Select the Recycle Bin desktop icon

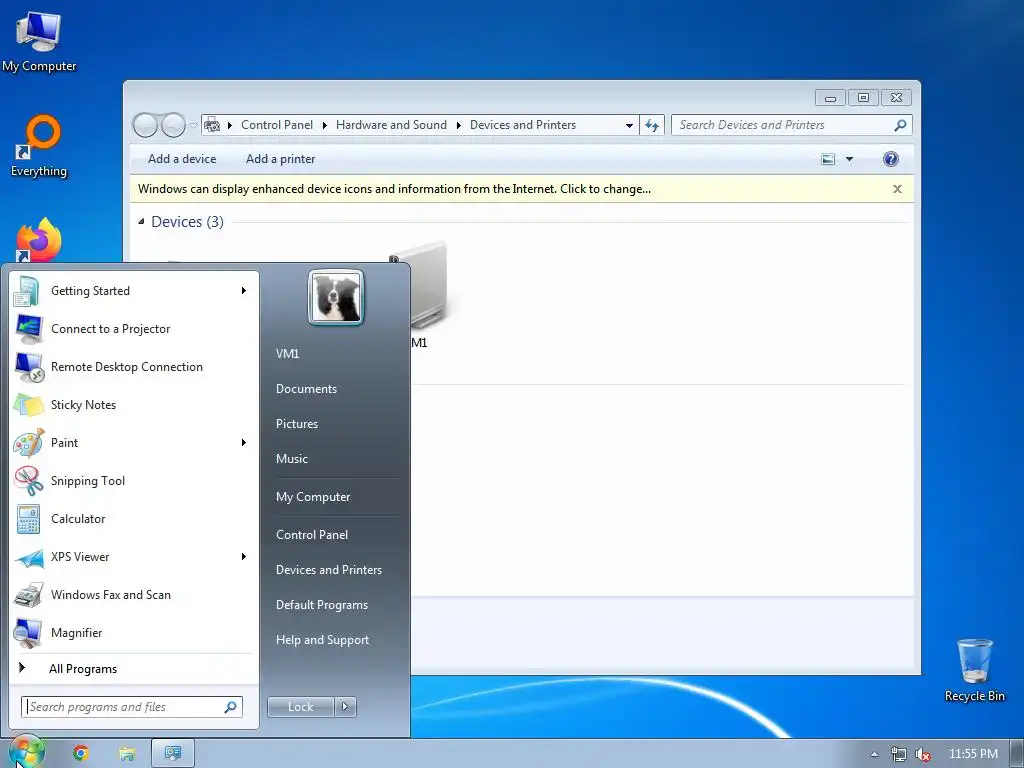tap(974, 670)
